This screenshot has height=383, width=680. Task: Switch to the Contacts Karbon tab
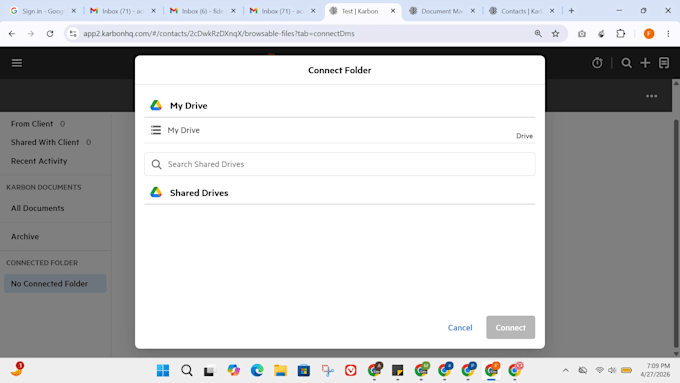pyautogui.click(x=522, y=11)
